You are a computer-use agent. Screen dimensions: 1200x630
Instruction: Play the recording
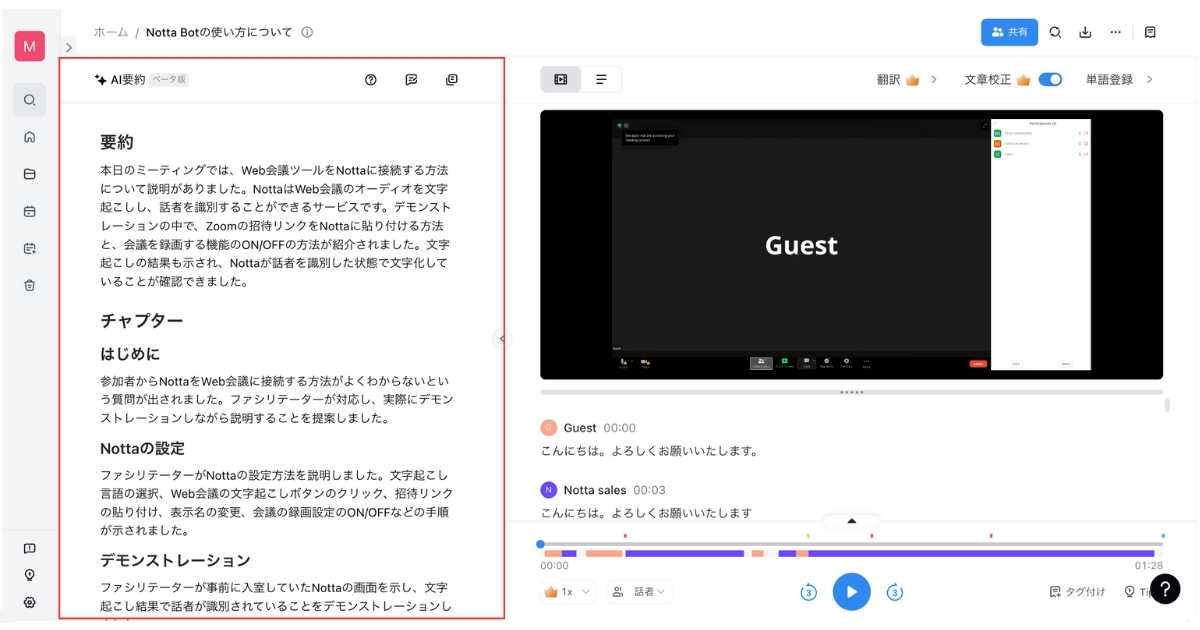tap(852, 592)
